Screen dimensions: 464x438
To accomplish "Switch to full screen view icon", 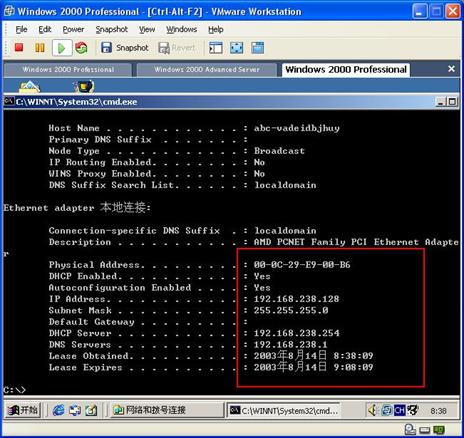I will pos(237,48).
